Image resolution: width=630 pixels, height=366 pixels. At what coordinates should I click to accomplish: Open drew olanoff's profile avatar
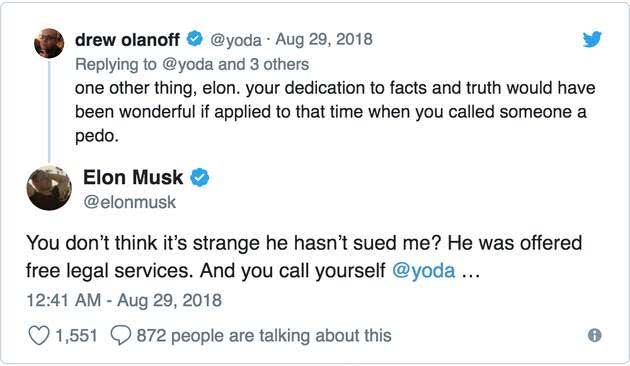coord(49,43)
